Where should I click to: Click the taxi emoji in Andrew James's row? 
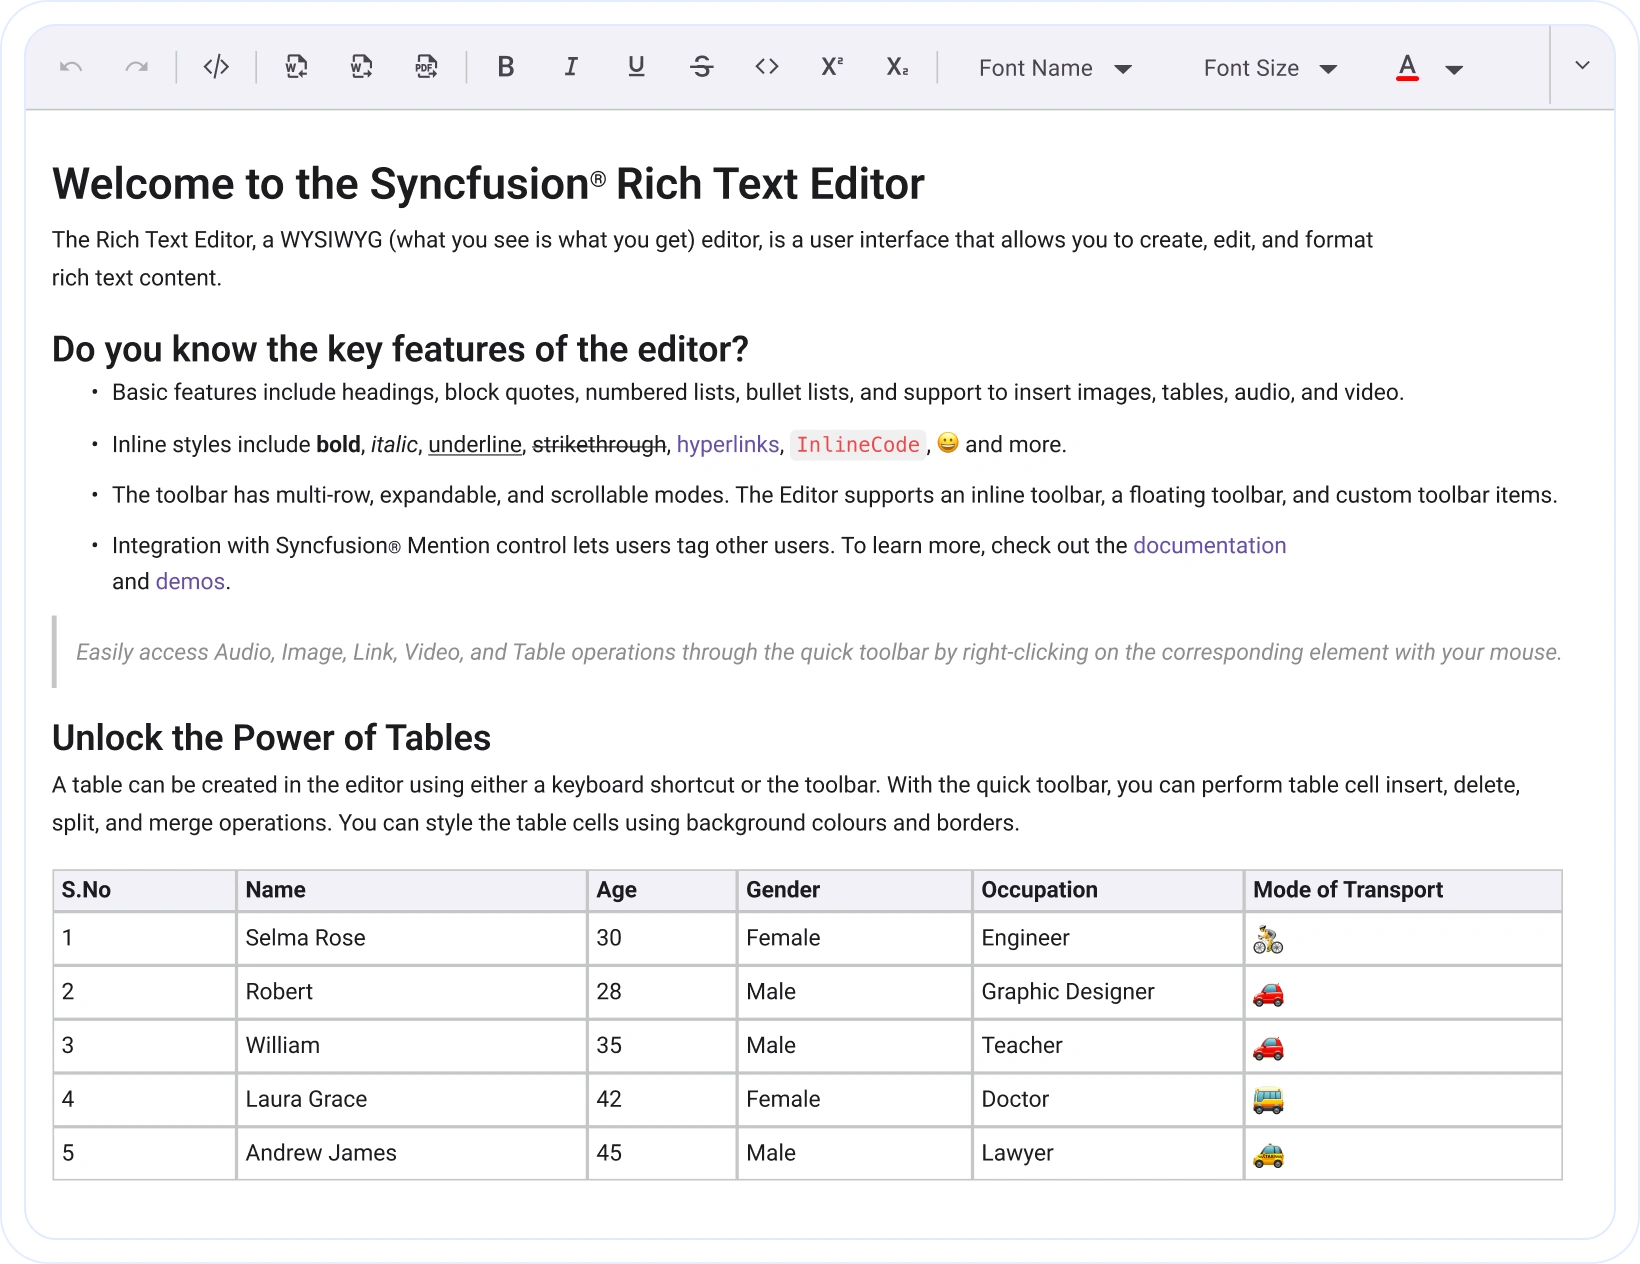(x=1268, y=1156)
